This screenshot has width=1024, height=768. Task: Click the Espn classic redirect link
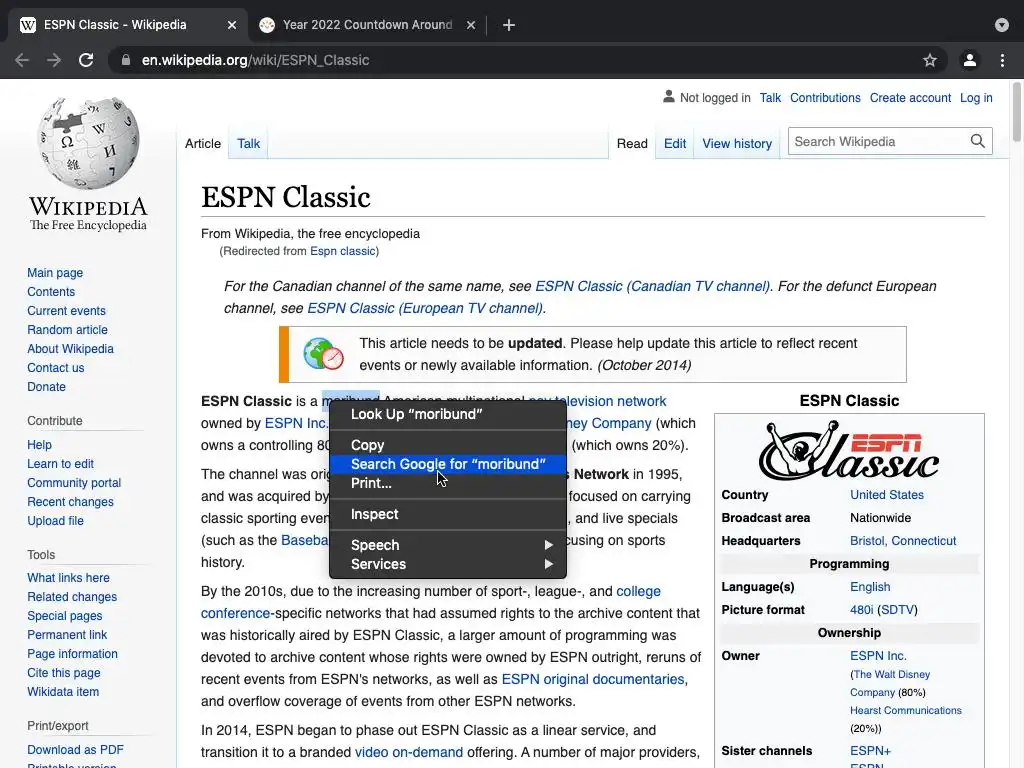pos(343,251)
